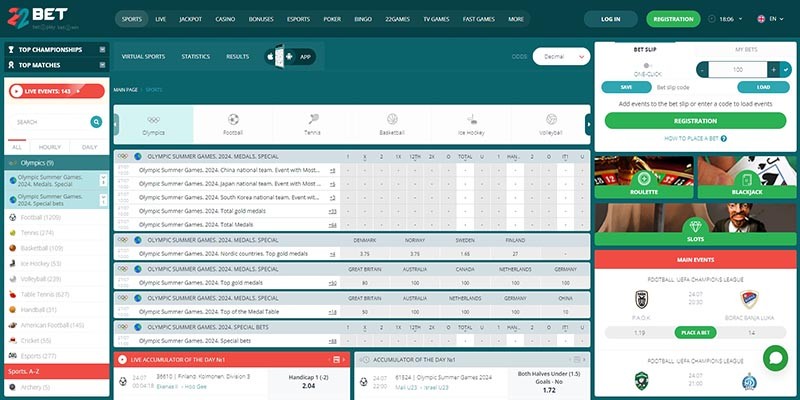
Task: Expand +88 markets for Special bets
Action: (332, 341)
